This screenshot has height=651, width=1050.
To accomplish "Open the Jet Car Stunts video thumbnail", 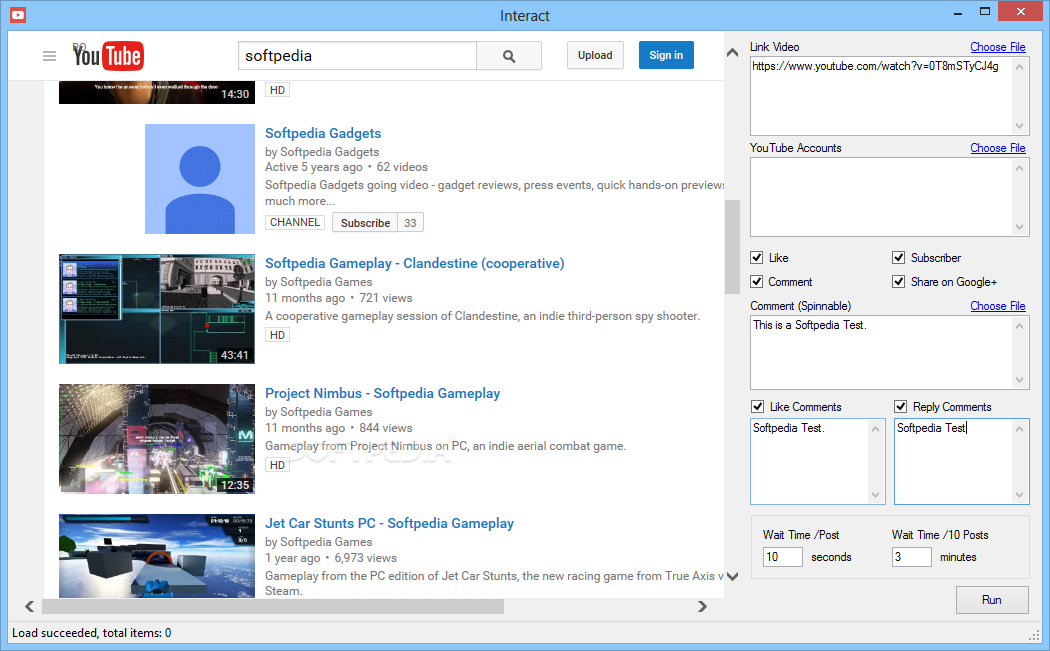I will click(x=157, y=556).
